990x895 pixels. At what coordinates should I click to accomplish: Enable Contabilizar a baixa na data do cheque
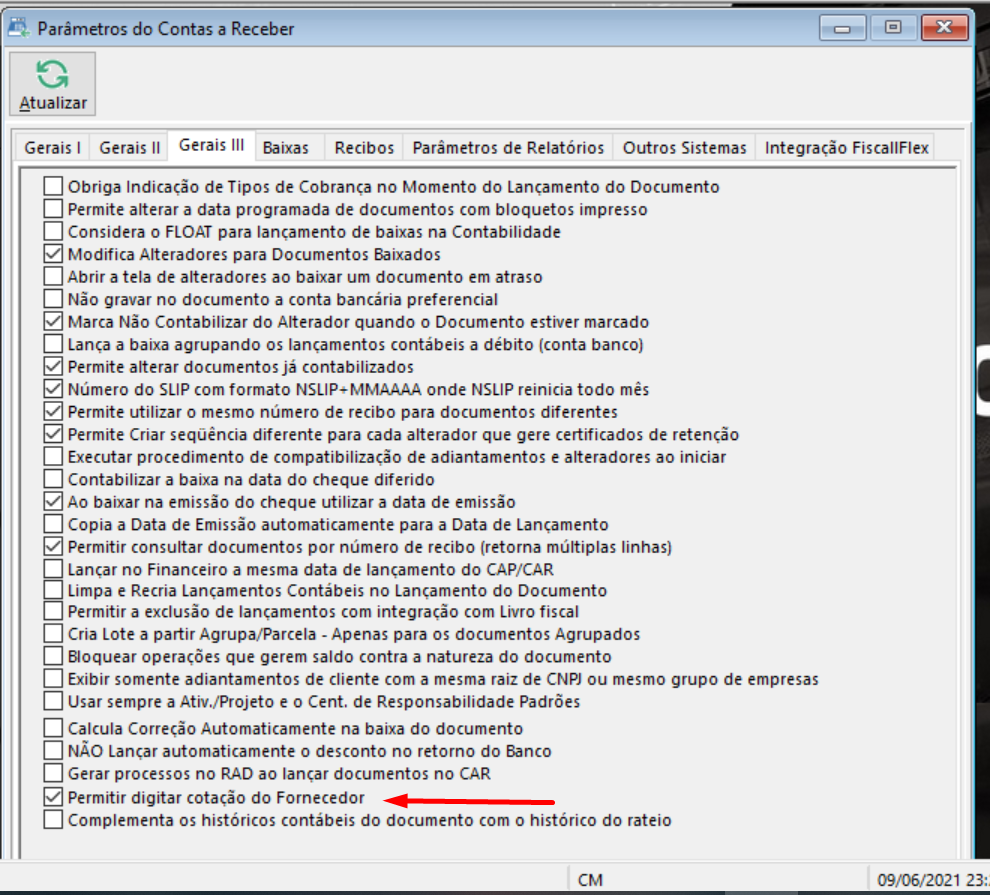[53, 480]
